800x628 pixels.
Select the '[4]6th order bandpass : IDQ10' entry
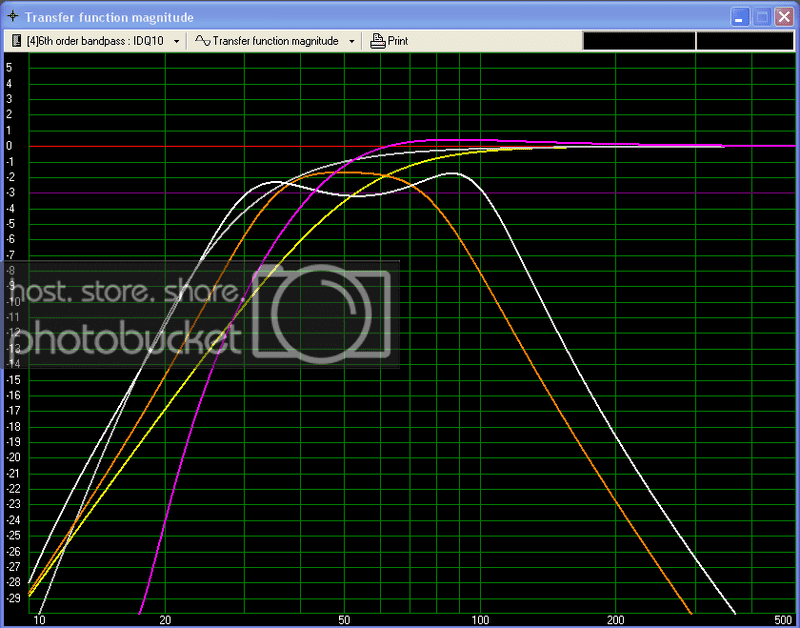pos(95,41)
